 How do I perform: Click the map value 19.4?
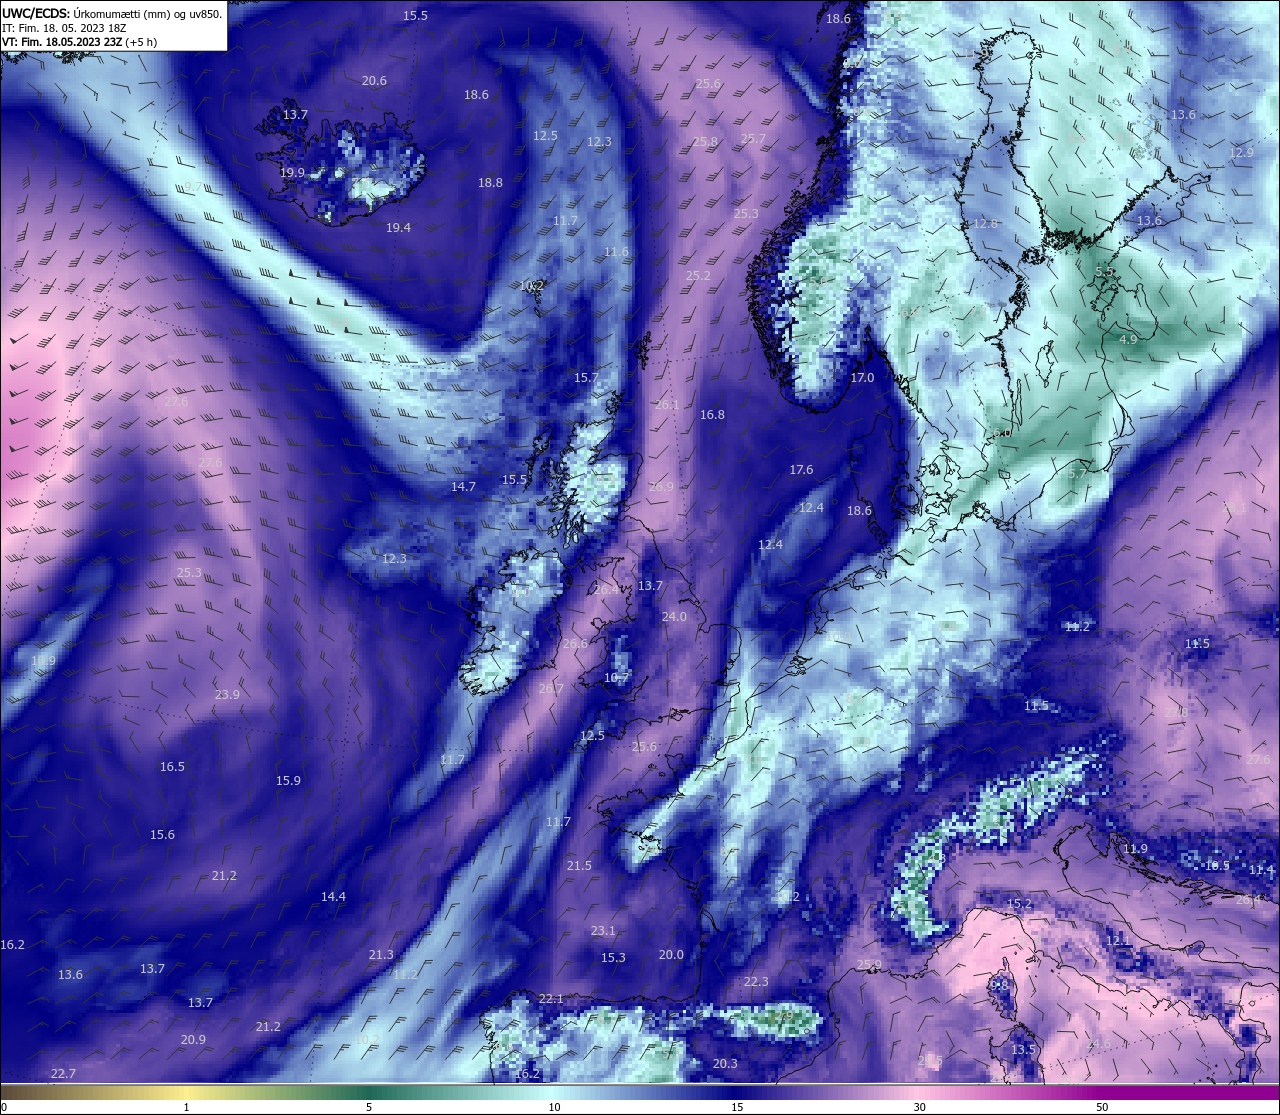click(x=398, y=228)
